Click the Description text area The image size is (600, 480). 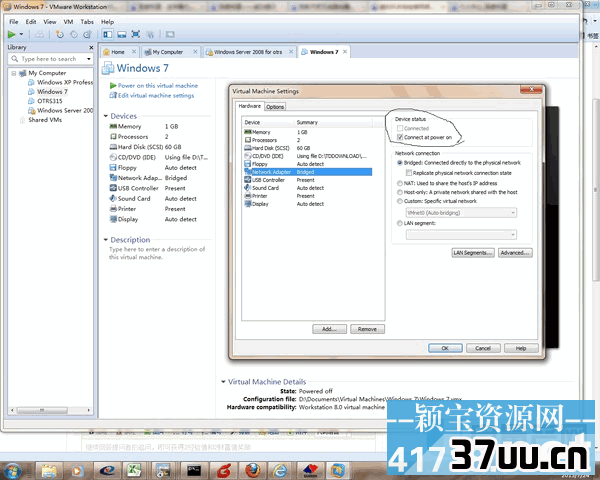157,253
